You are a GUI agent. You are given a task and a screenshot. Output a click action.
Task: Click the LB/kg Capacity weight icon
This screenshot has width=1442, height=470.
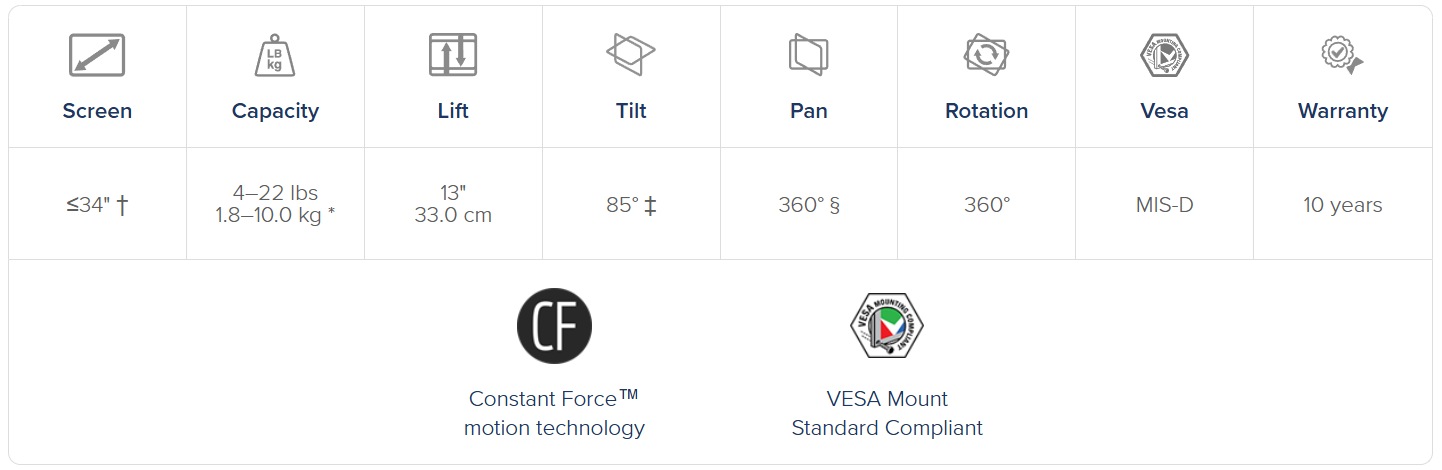tap(275, 56)
